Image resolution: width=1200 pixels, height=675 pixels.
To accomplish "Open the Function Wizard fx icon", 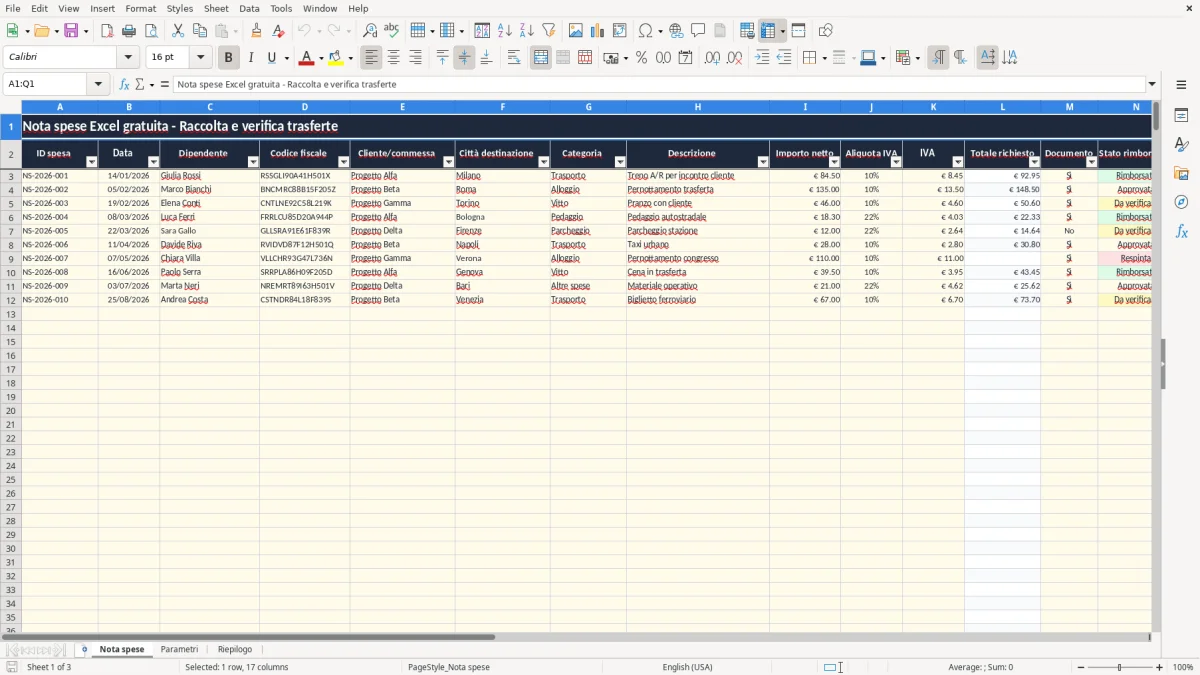I will [124, 84].
